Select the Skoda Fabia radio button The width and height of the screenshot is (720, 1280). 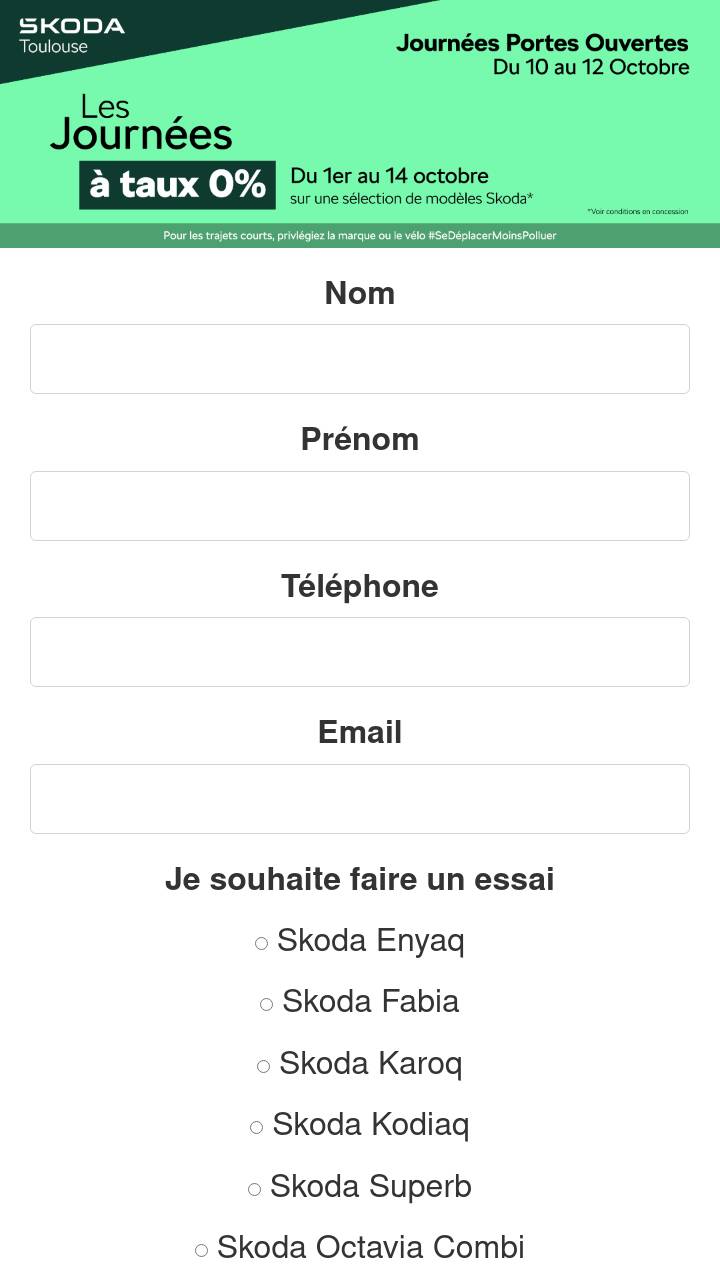coord(267,1004)
